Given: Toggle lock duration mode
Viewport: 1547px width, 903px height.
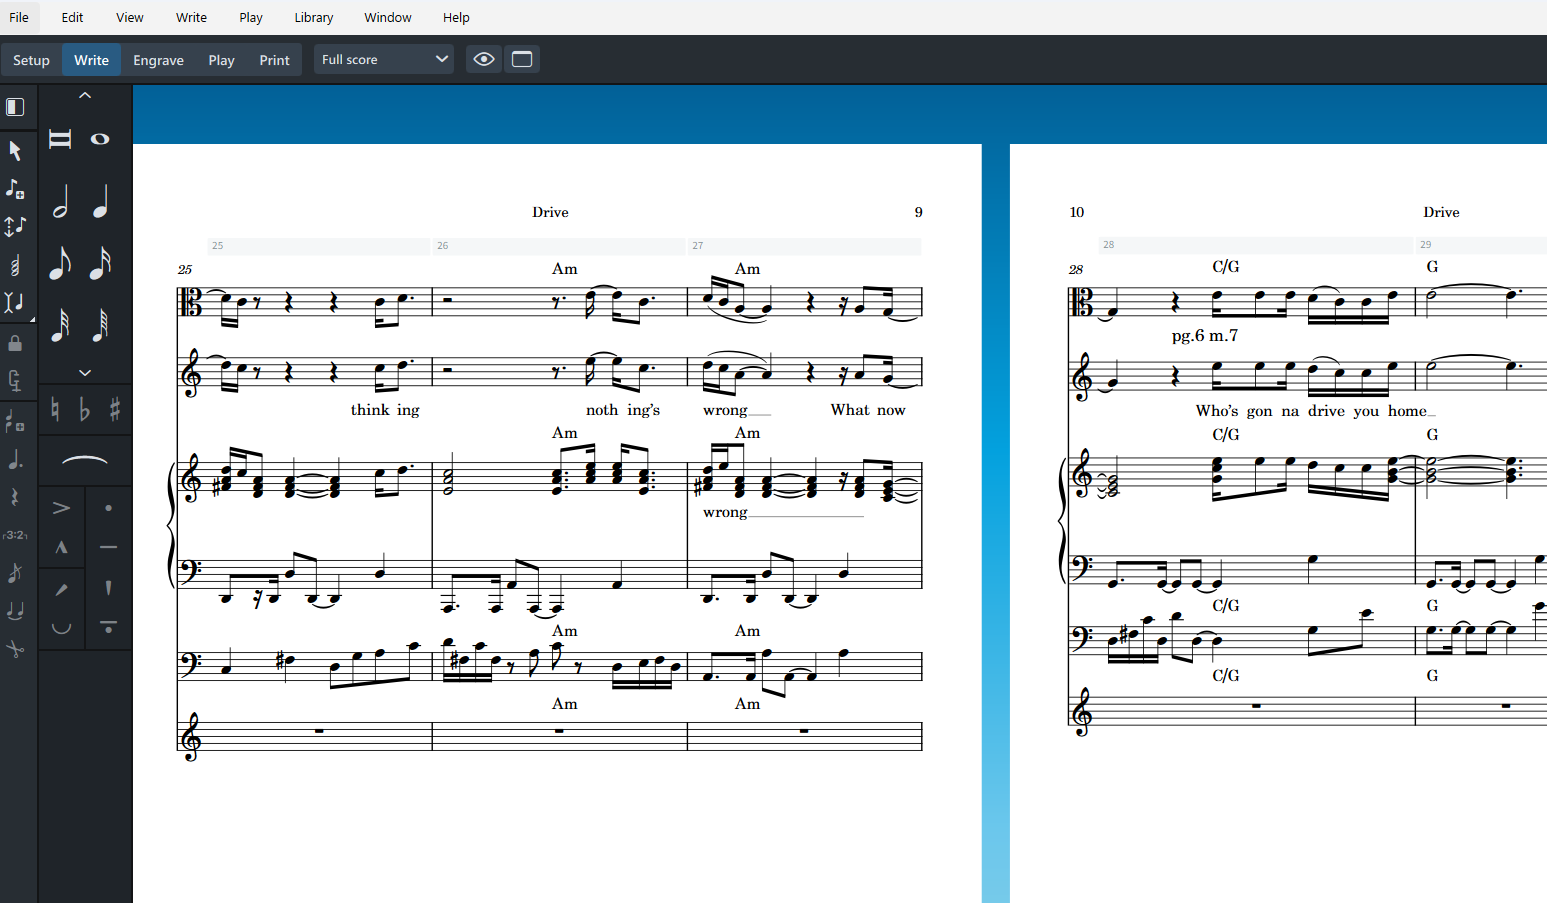Looking at the screenshot, I should coord(15,344).
